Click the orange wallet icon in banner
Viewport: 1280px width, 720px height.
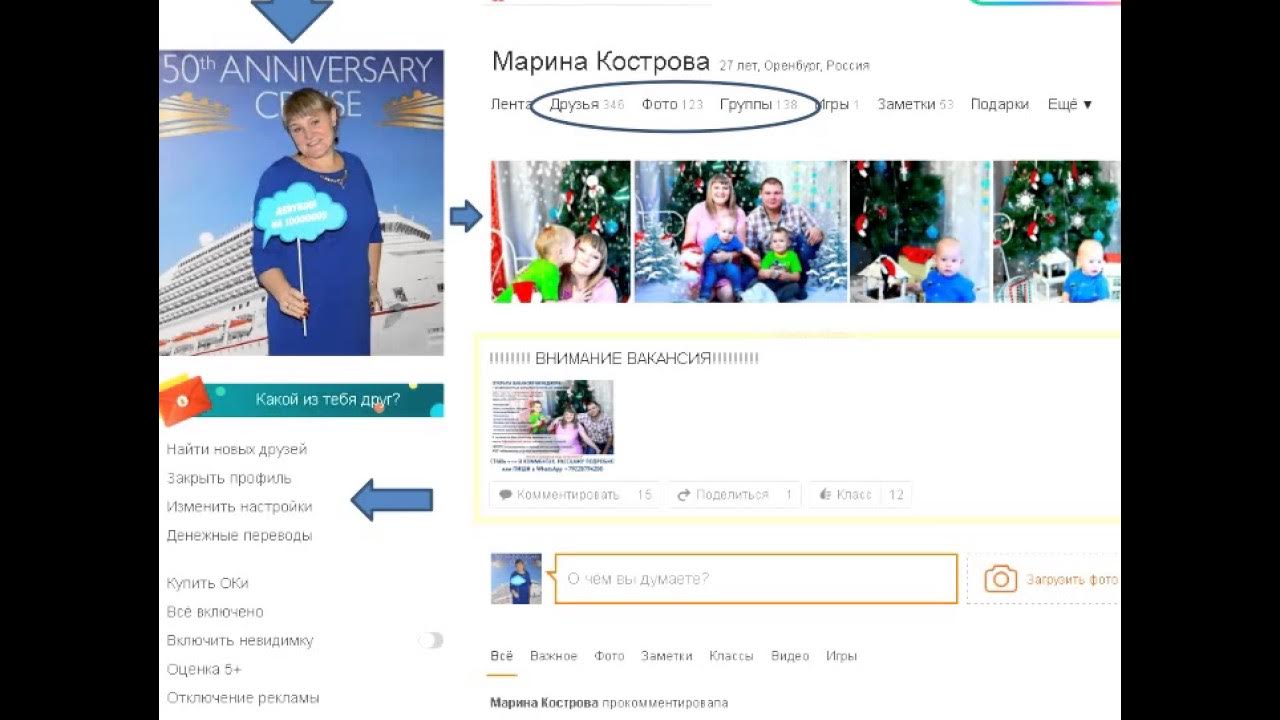[x=185, y=400]
